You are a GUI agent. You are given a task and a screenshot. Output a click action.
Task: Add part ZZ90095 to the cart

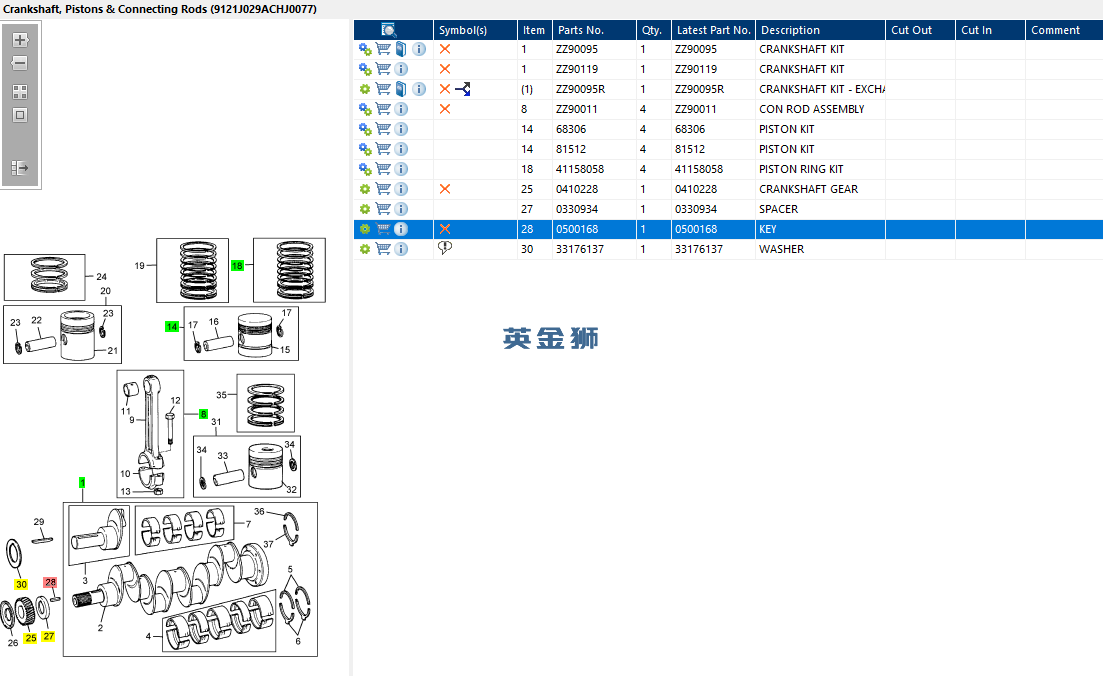[383, 49]
